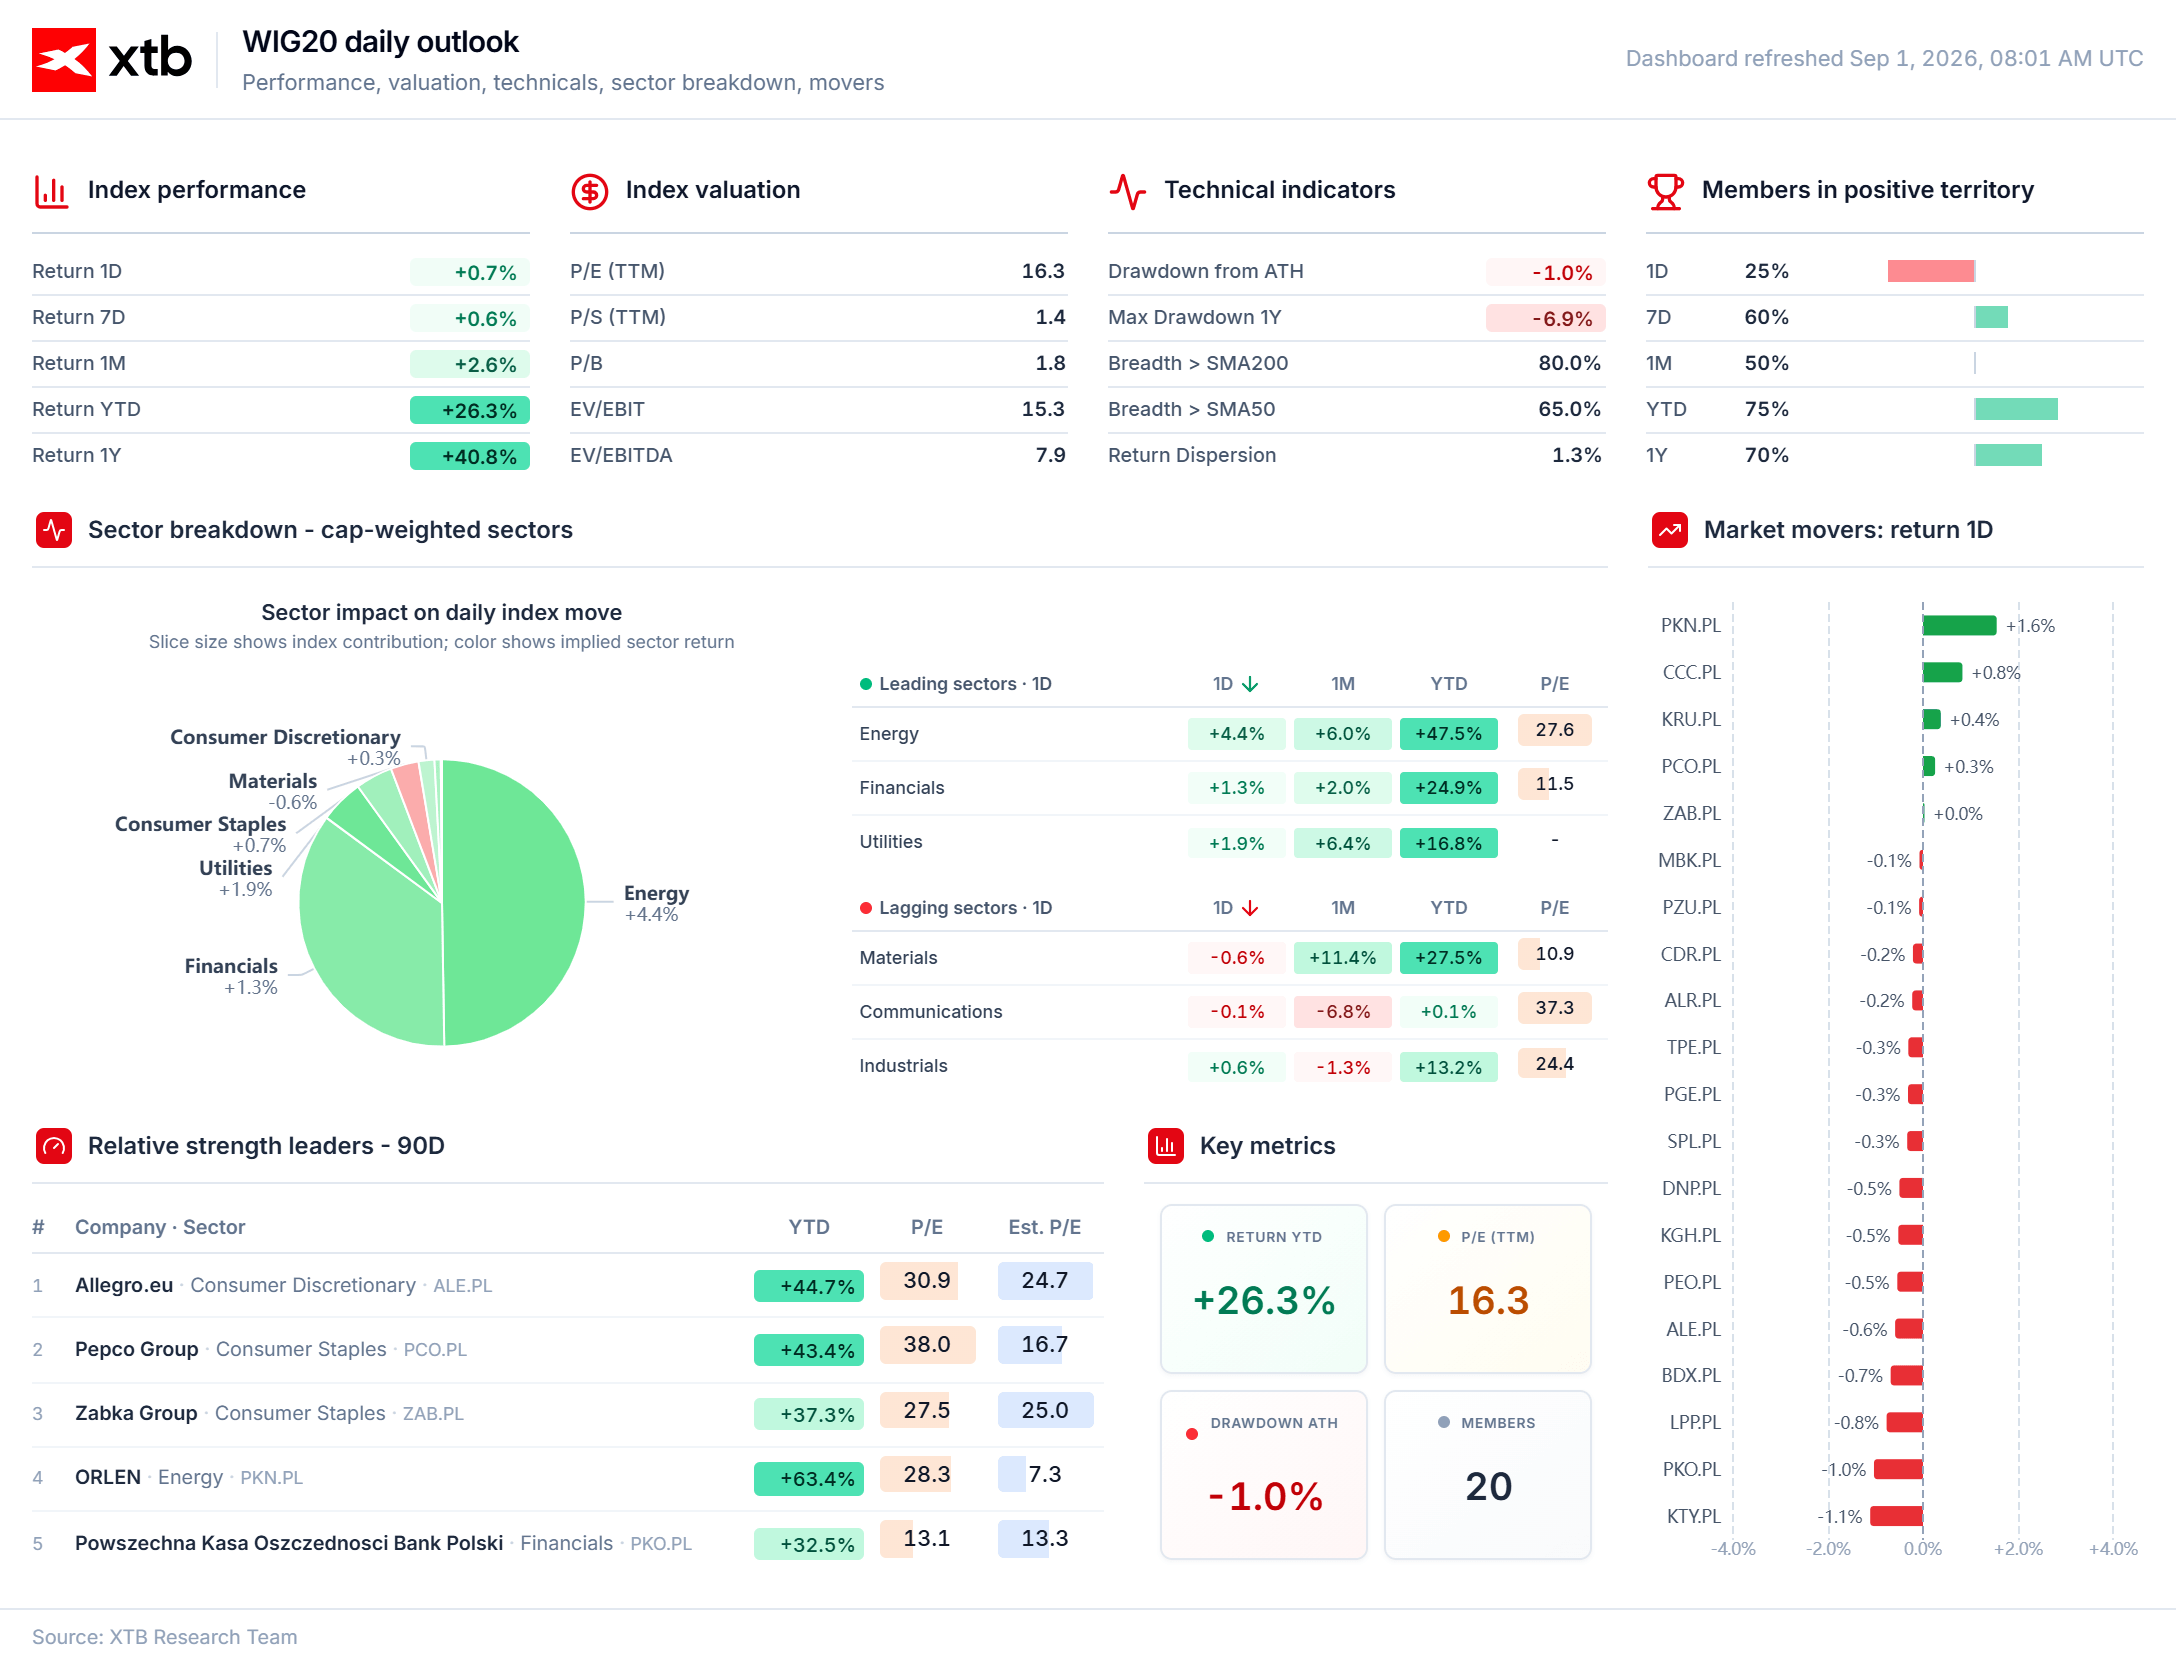Click the Technical indicators pulse icon
2176x1664 pixels.
[1127, 191]
